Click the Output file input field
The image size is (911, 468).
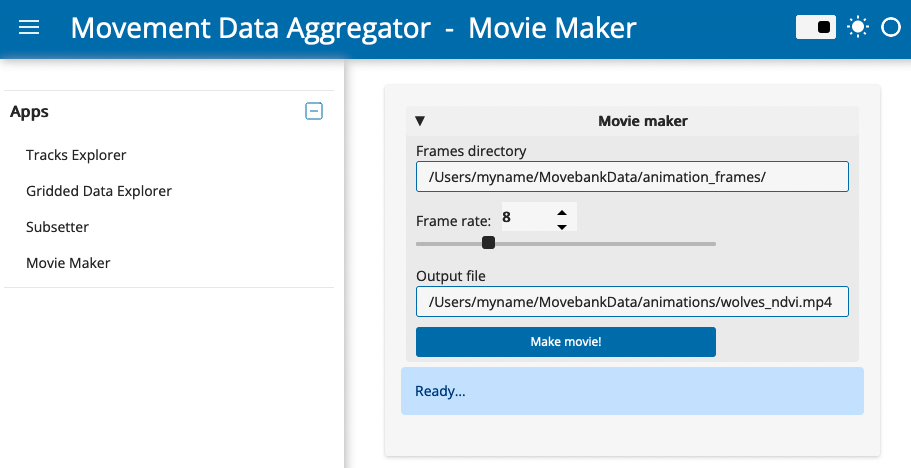tap(632, 301)
